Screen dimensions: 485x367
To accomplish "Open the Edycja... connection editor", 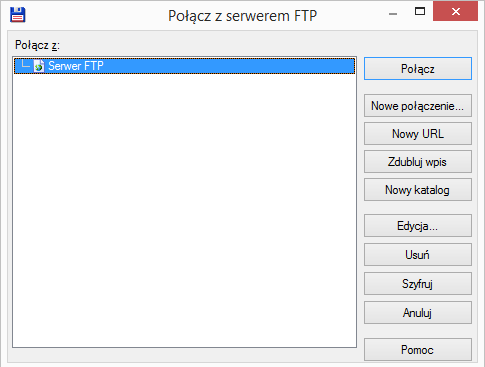I will pos(418,226).
